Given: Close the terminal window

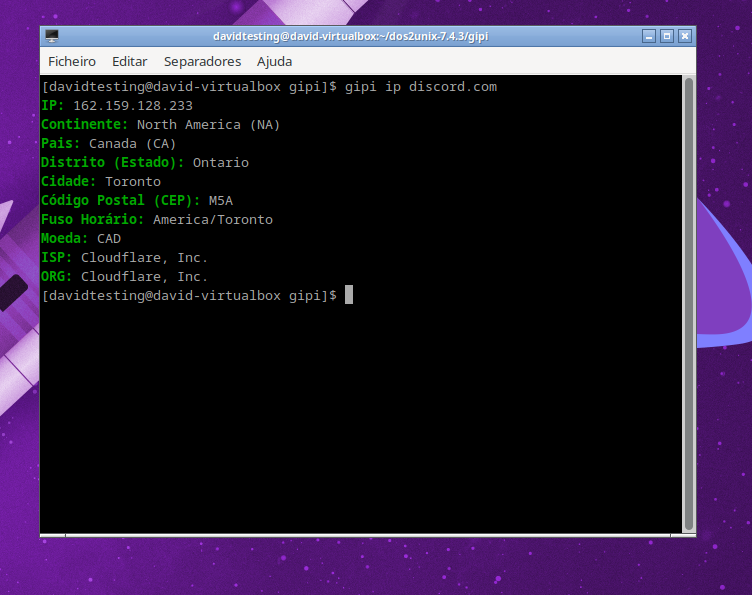Looking at the screenshot, I should click(x=685, y=36).
